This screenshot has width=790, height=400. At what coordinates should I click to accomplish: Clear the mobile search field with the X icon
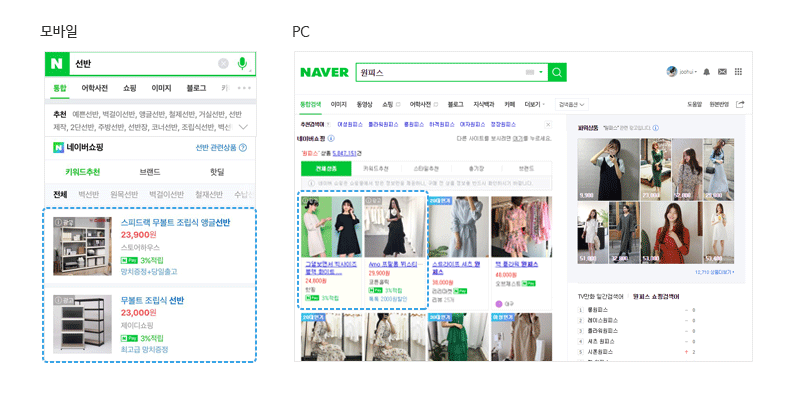pos(223,63)
